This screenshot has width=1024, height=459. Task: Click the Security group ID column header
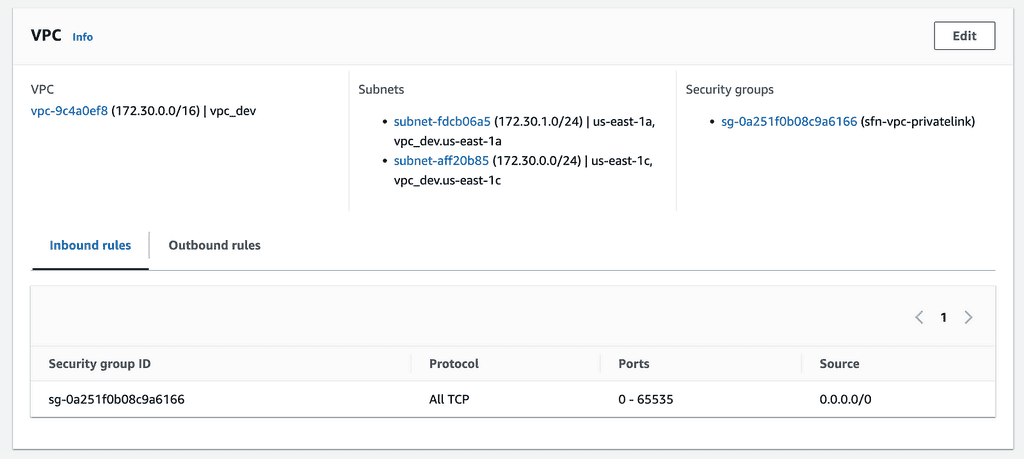coord(99,364)
